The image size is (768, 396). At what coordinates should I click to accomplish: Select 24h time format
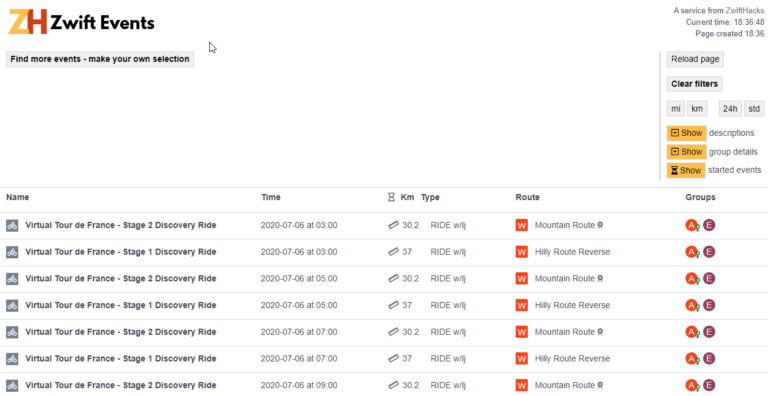point(730,109)
